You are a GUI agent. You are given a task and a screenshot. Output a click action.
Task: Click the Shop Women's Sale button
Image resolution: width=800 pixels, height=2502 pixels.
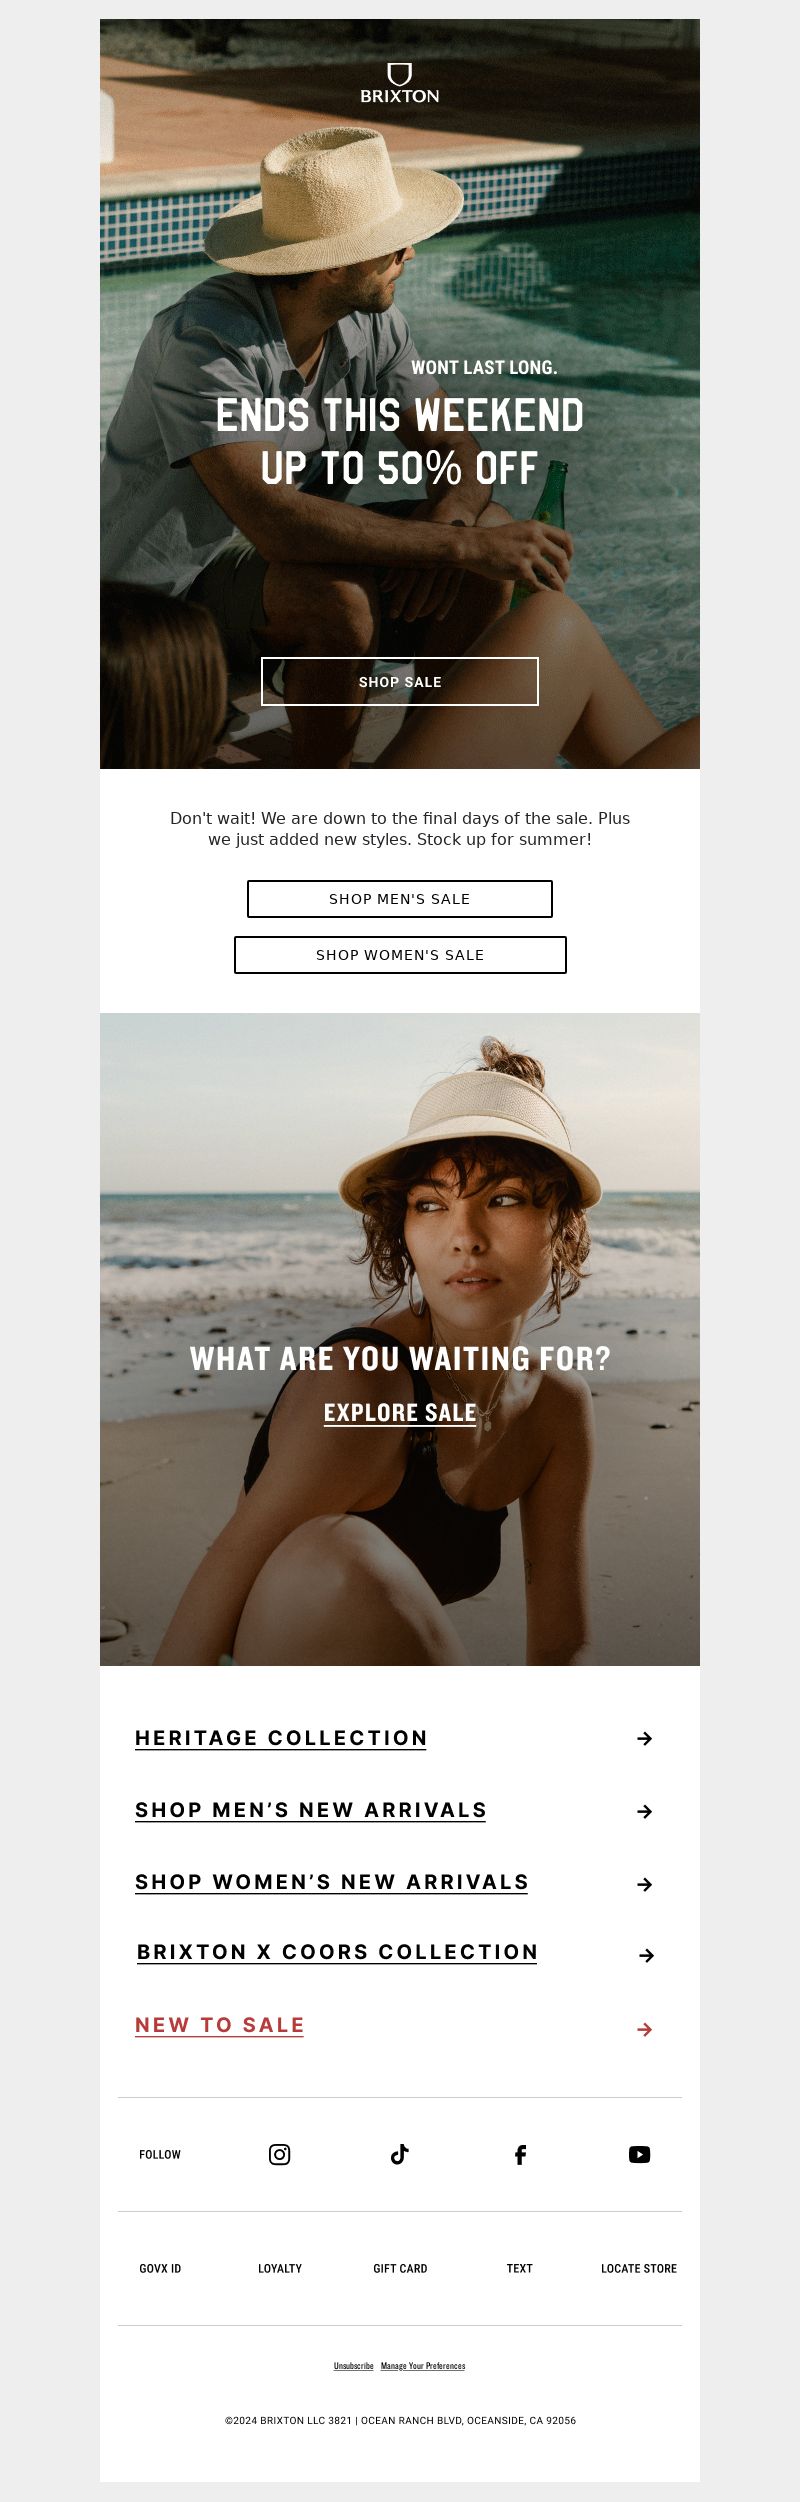tap(400, 955)
